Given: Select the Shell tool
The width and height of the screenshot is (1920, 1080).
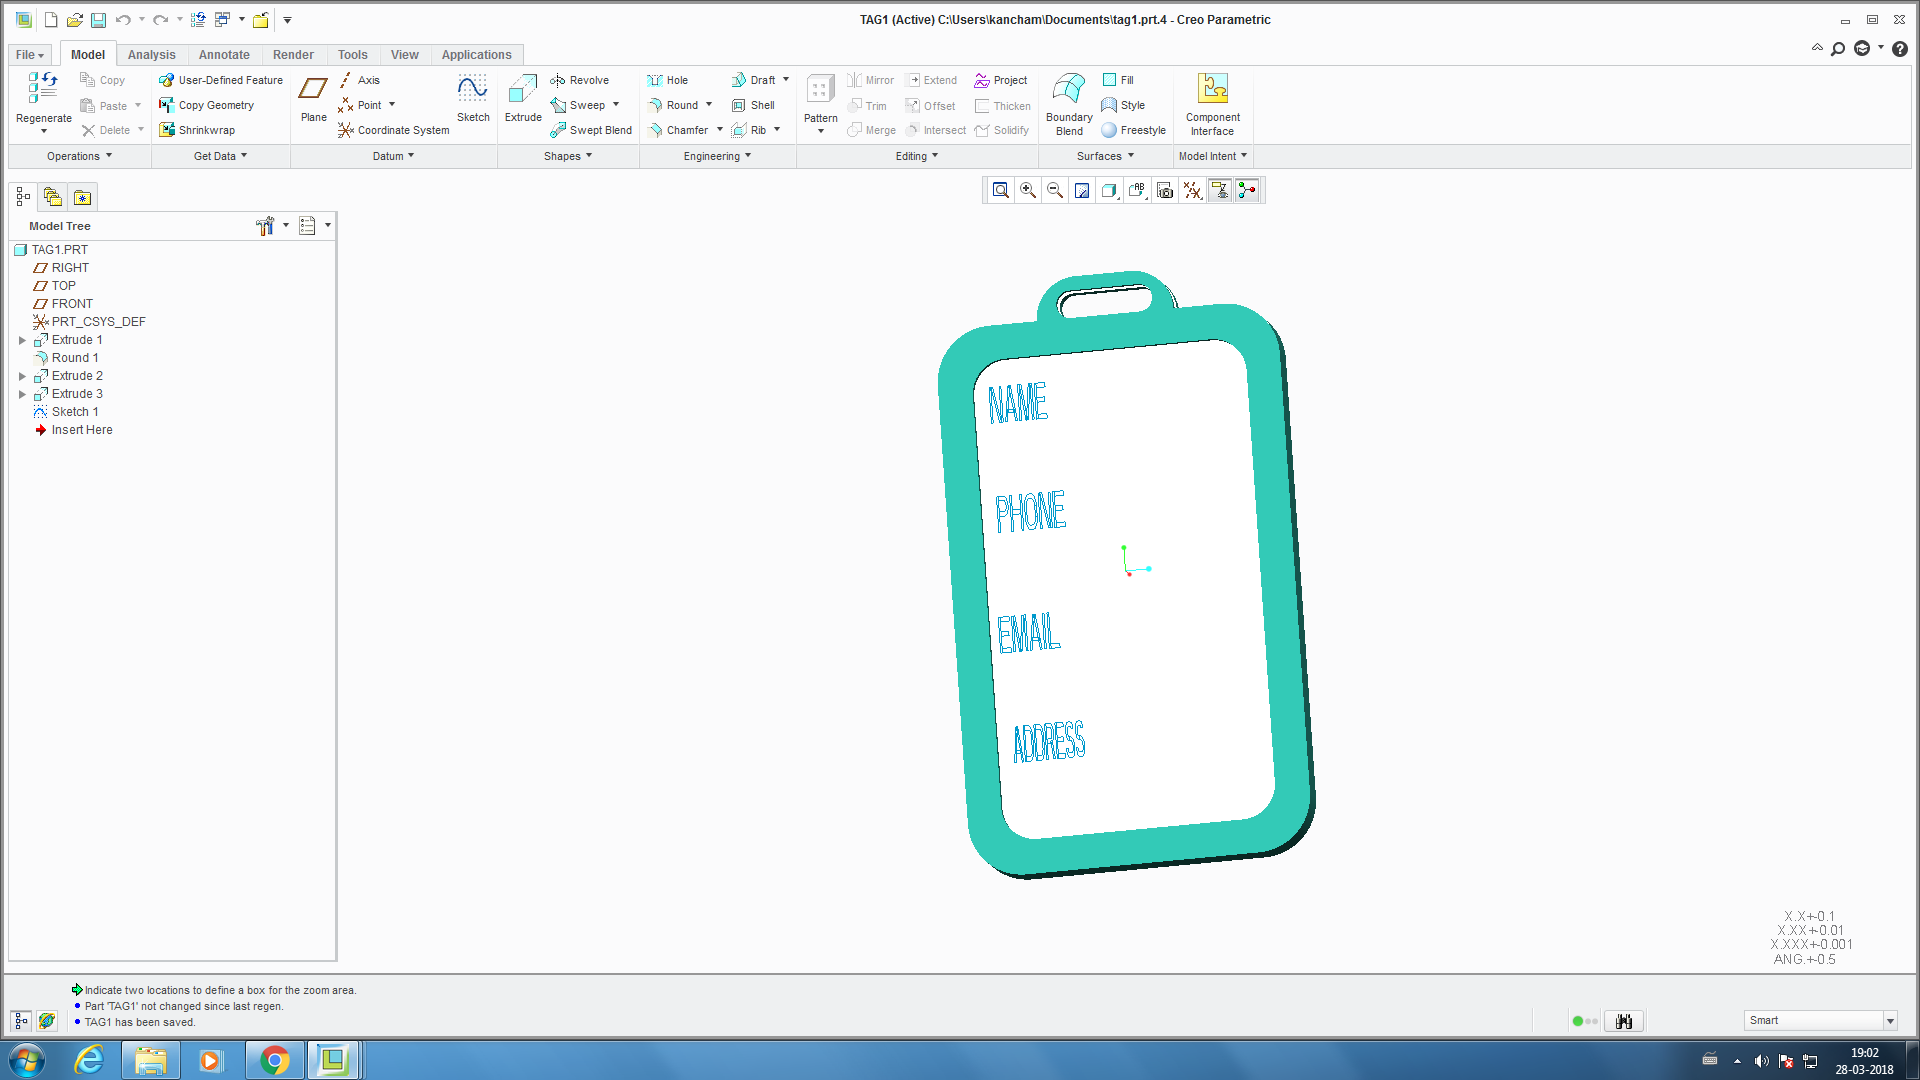Looking at the screenshot, I should [753, 105].
